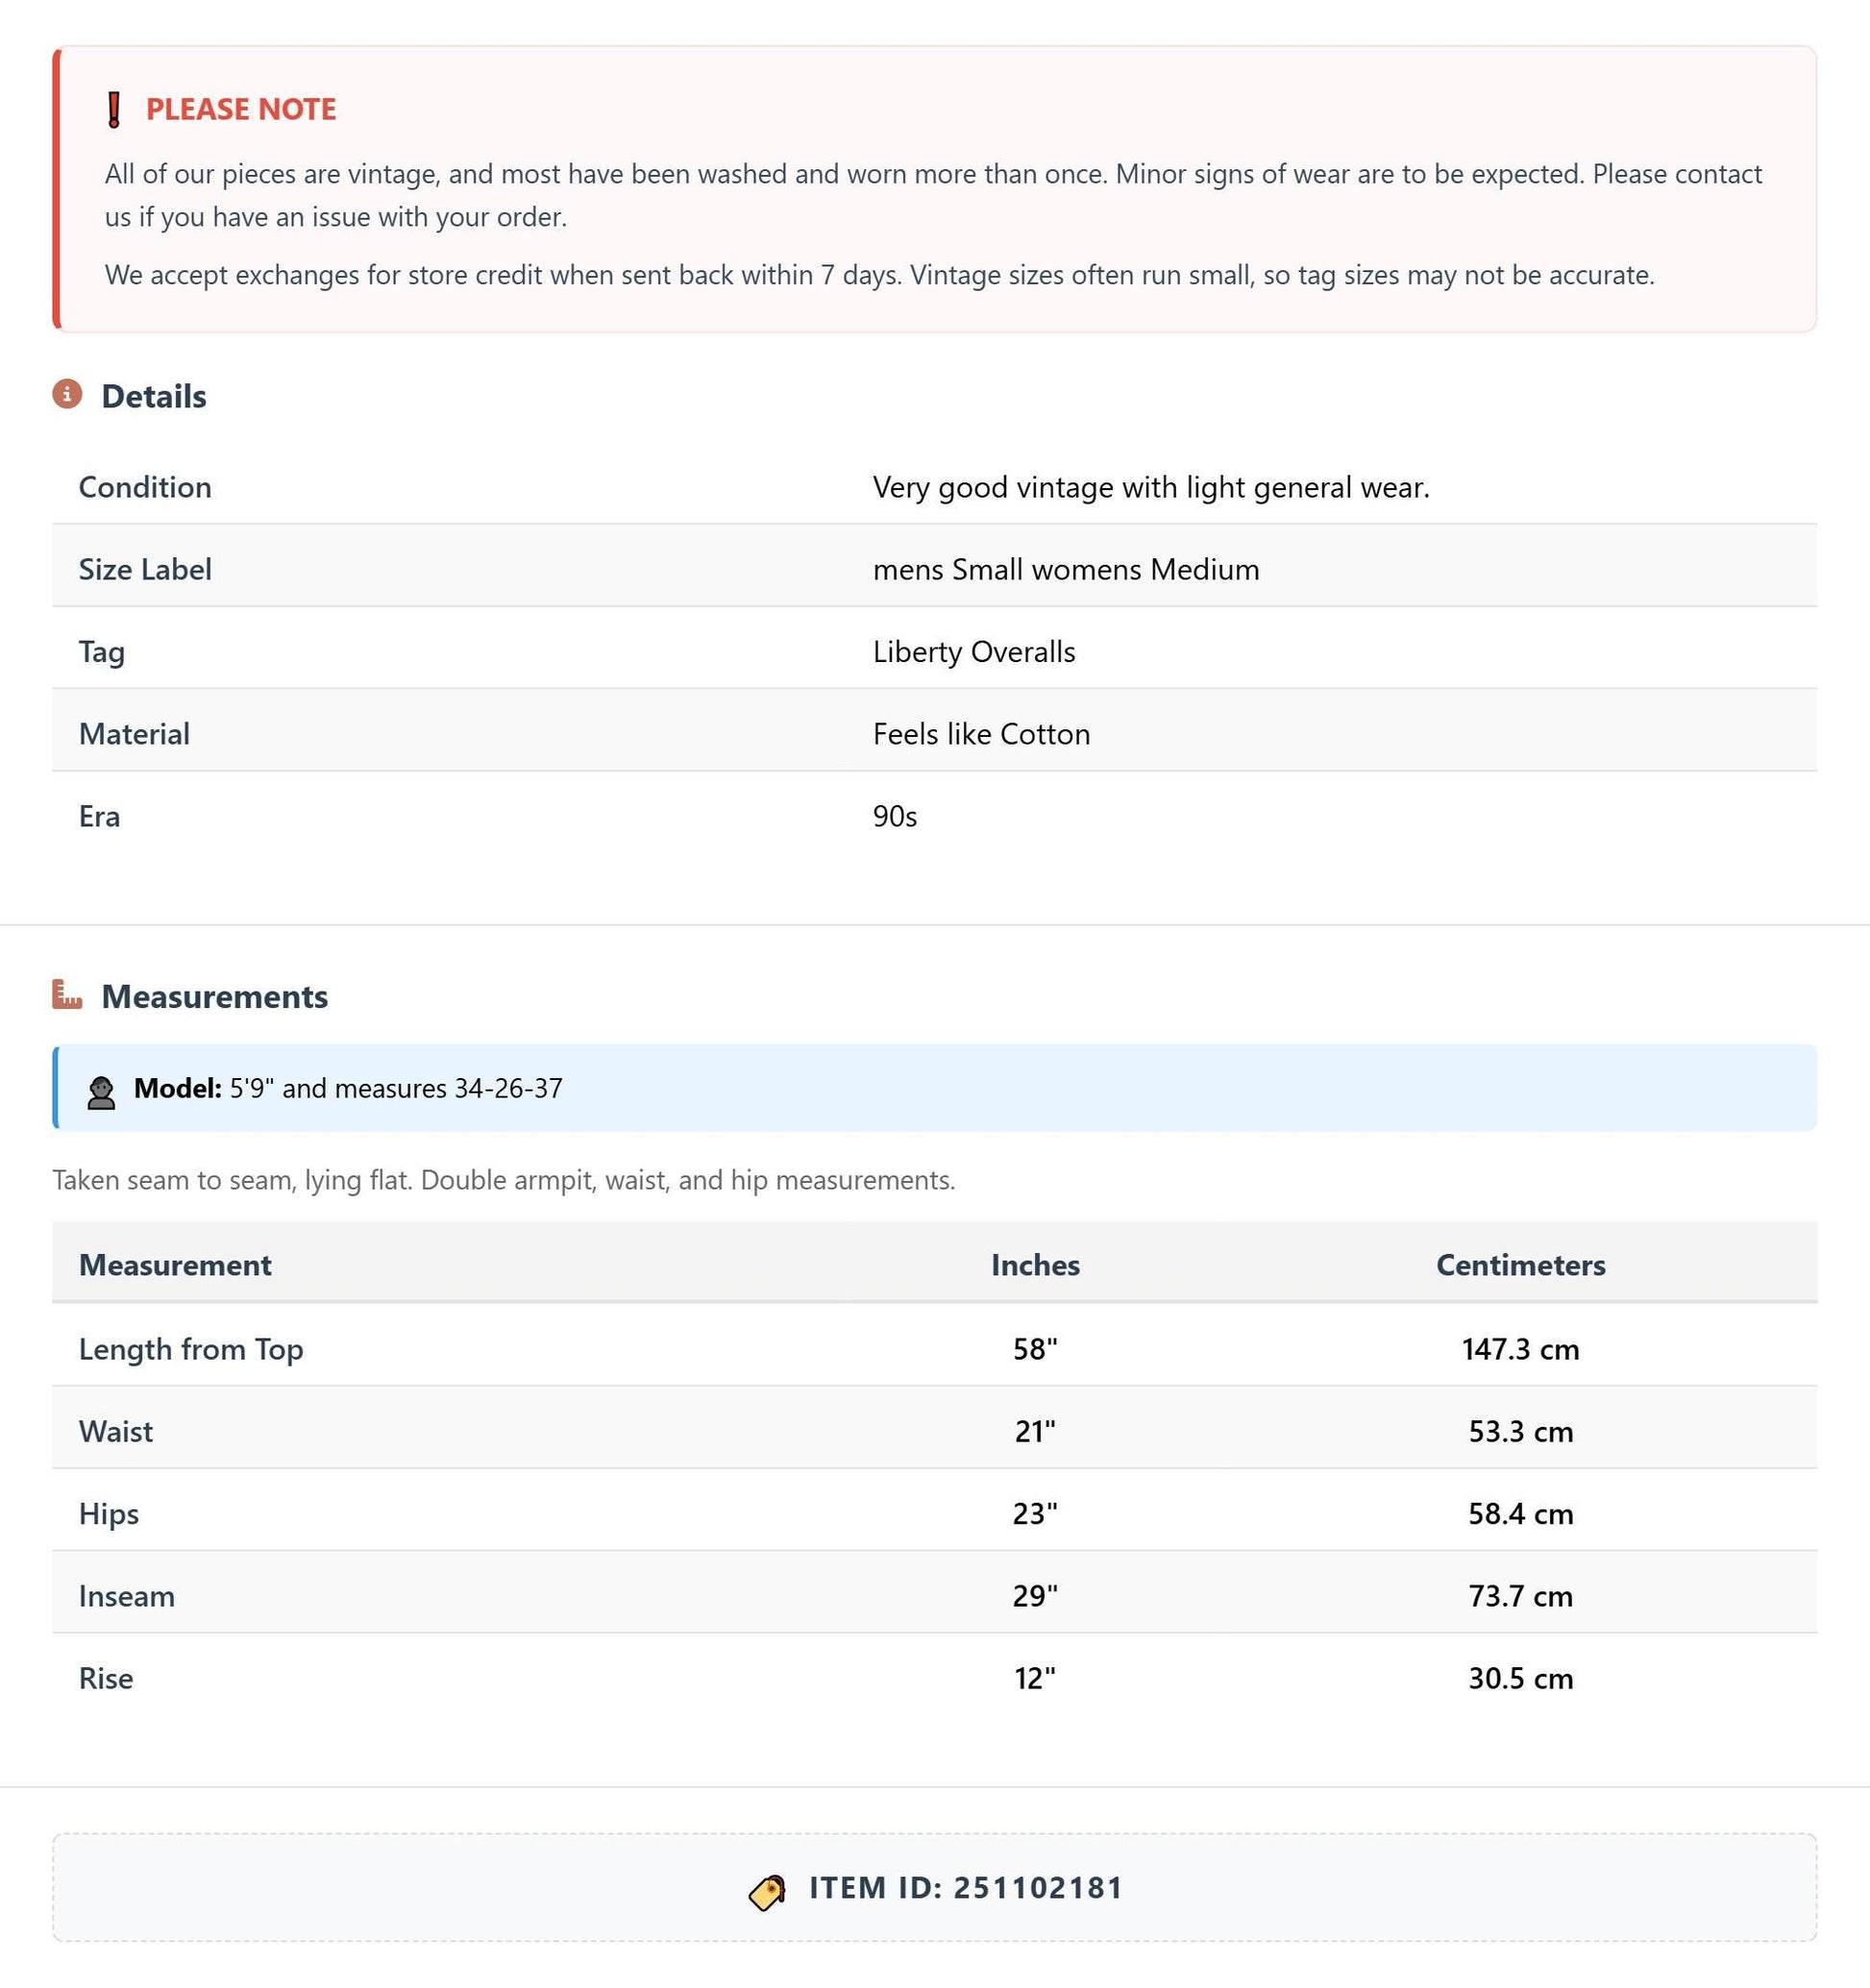Screen dimensions: 1870x1988
Task: Click the Inseam 73.7 cm cell
Action: click(1520, 1596)
